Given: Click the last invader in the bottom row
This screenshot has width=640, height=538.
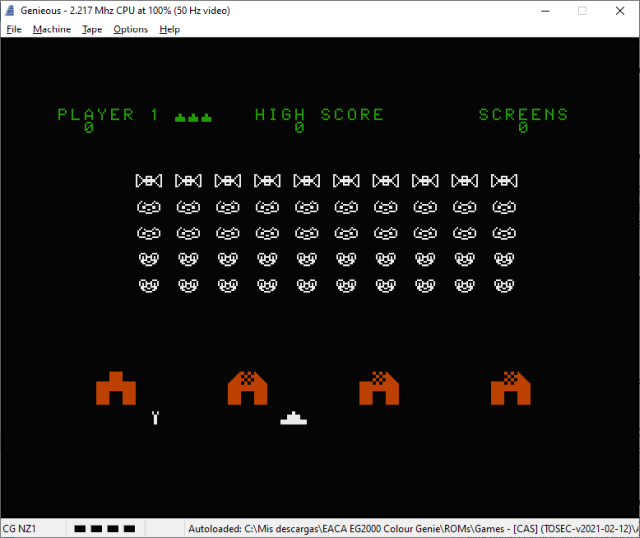Looking at the screenshot, I should tap(504, 286).
